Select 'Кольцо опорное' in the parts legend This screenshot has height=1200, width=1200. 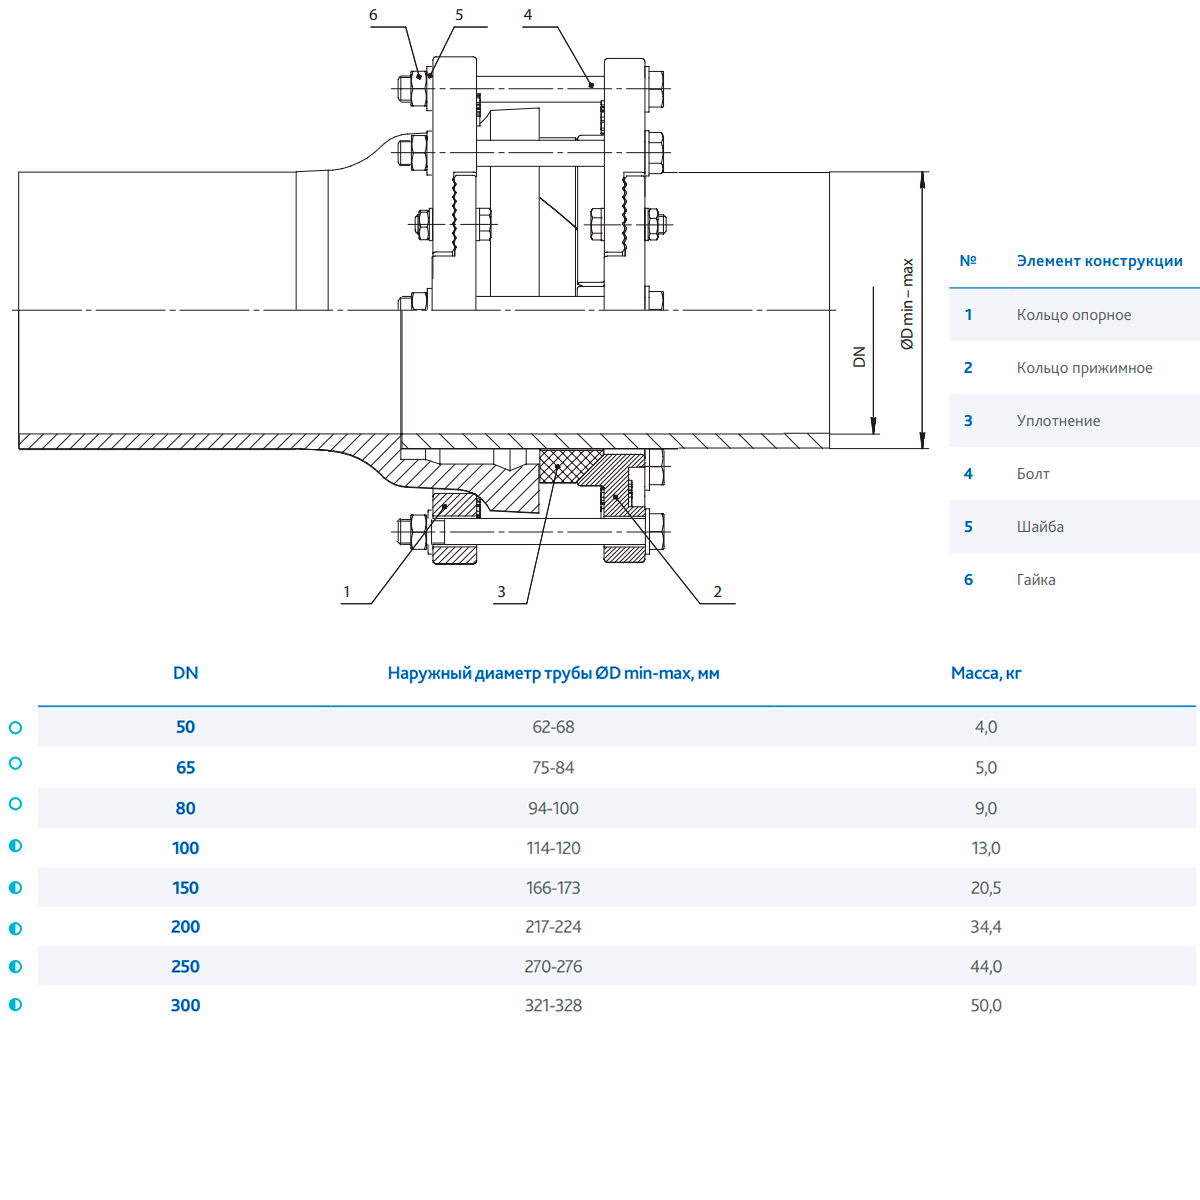pos(1073,315)
